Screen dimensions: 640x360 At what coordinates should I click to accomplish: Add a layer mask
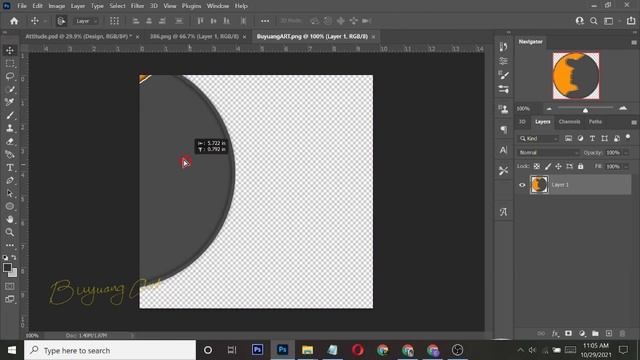click(568, 333)
